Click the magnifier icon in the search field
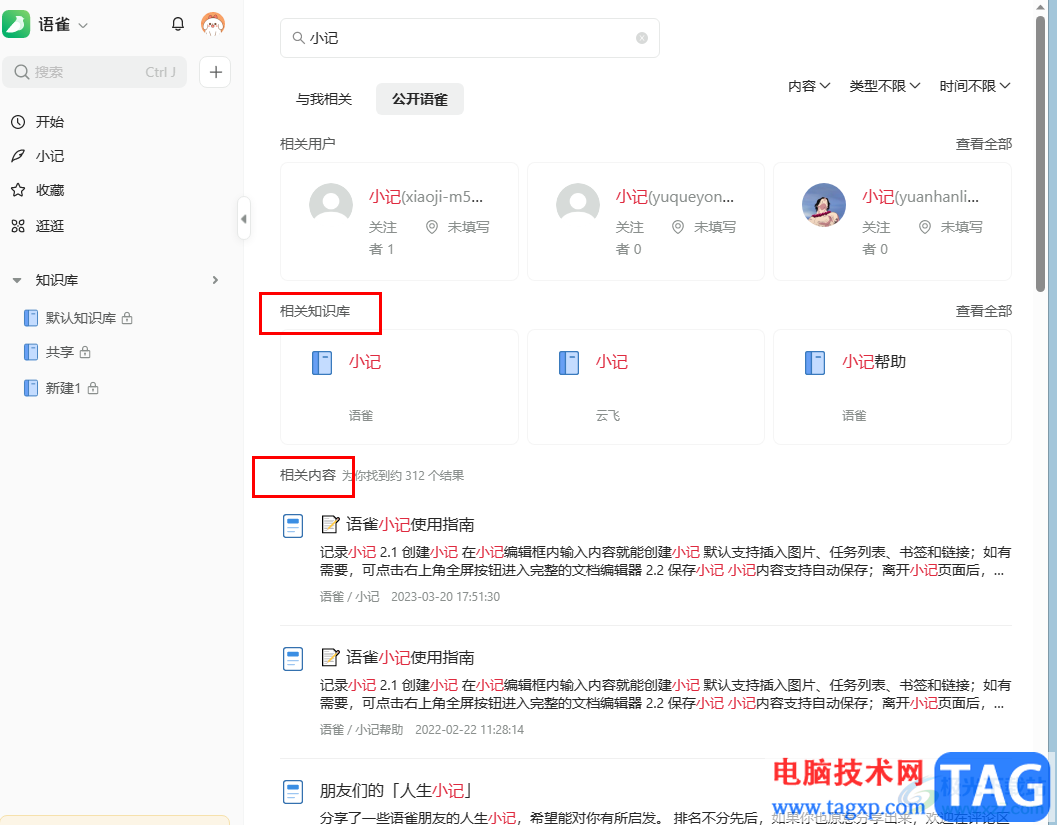Screen dimensions: 1057x825 pos(298,38)
